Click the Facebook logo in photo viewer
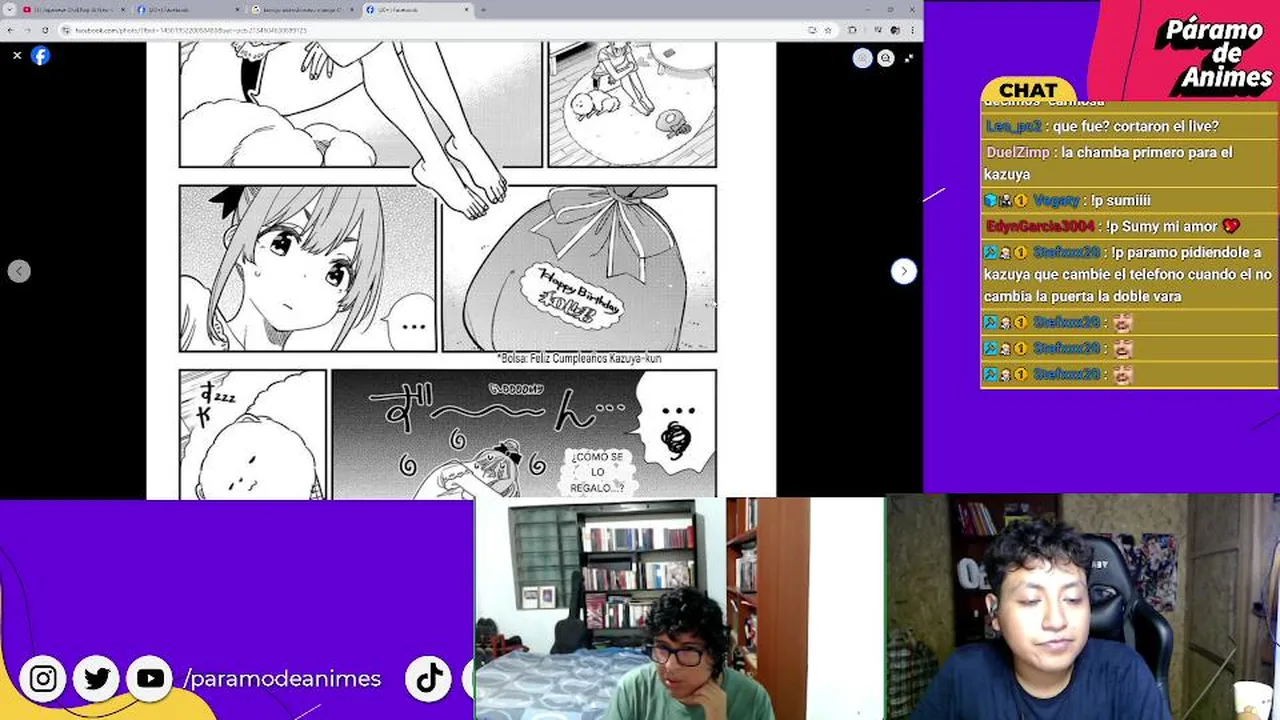1280x720 pixels. click(x=40, y=56)
